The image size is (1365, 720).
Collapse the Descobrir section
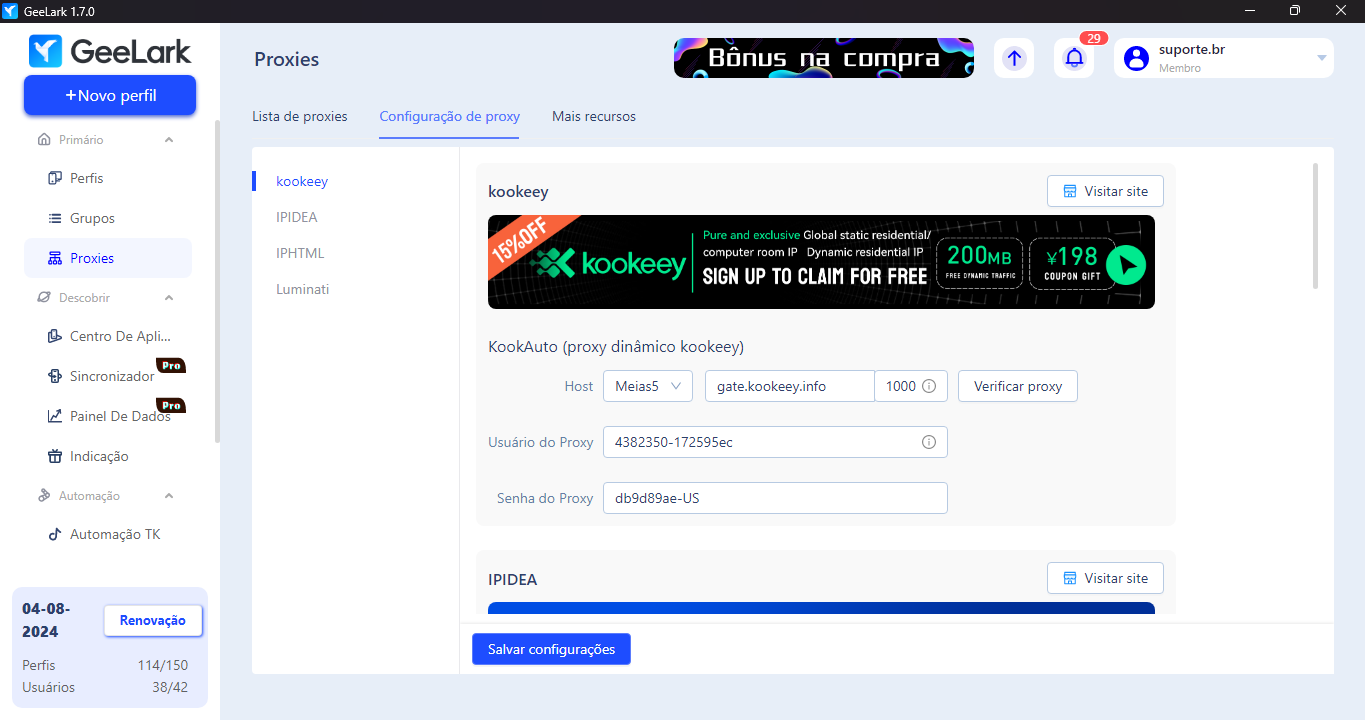tap(169, 298)
